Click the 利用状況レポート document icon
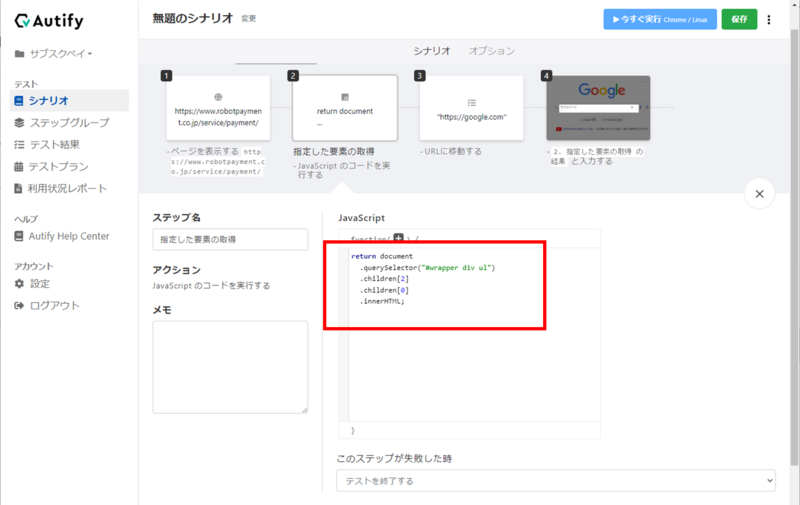The width and height of the screenshot is (800, 505). click(x=18, y=188)
